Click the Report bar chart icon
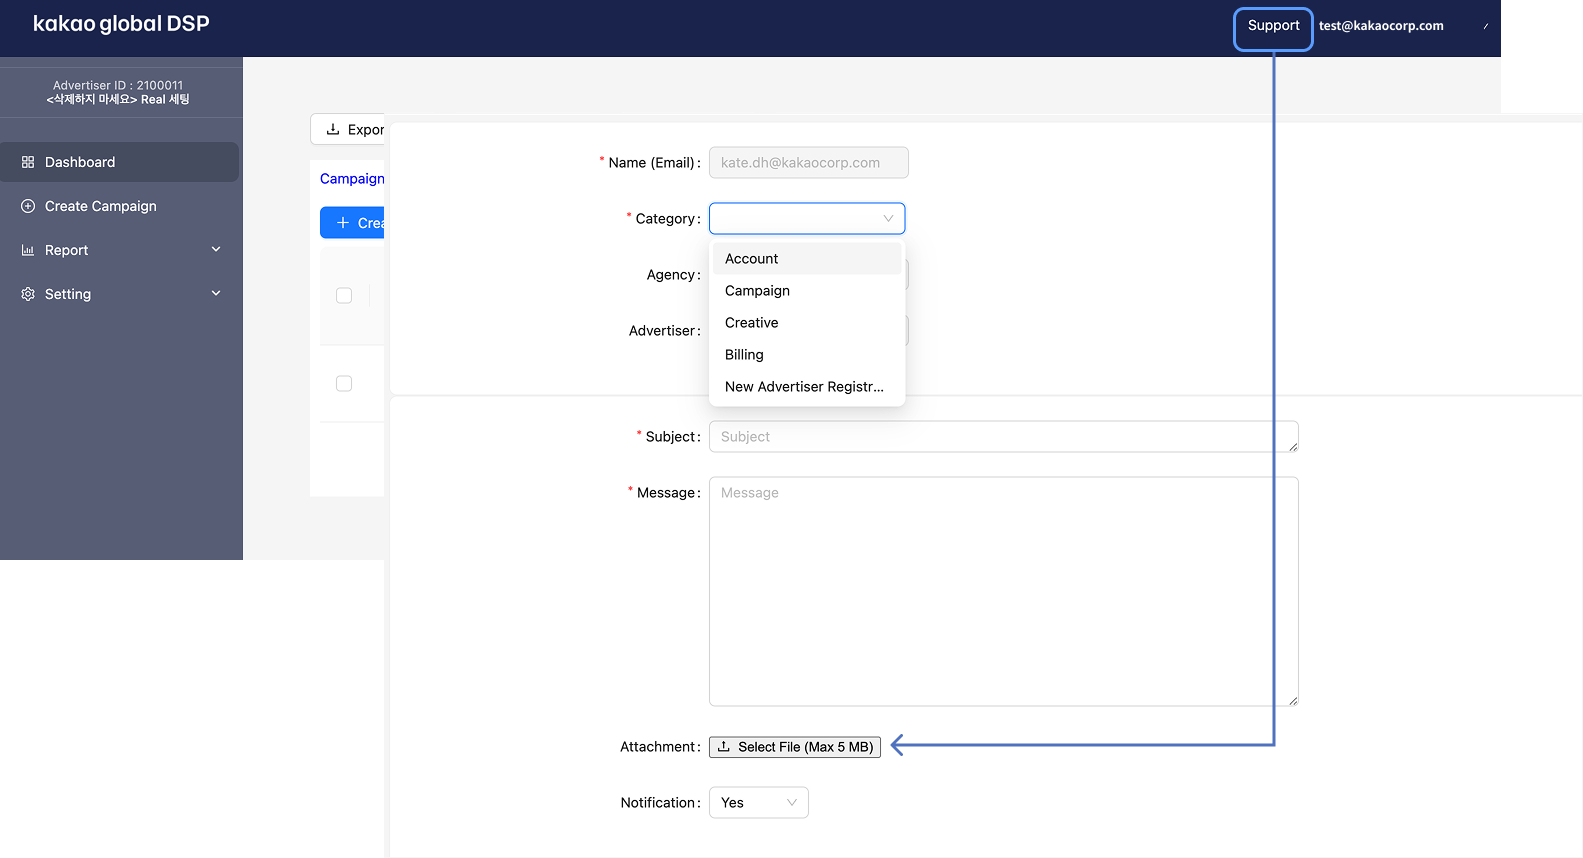The height and width of the screenshot is (858, 1583). [x=28, y=250]
